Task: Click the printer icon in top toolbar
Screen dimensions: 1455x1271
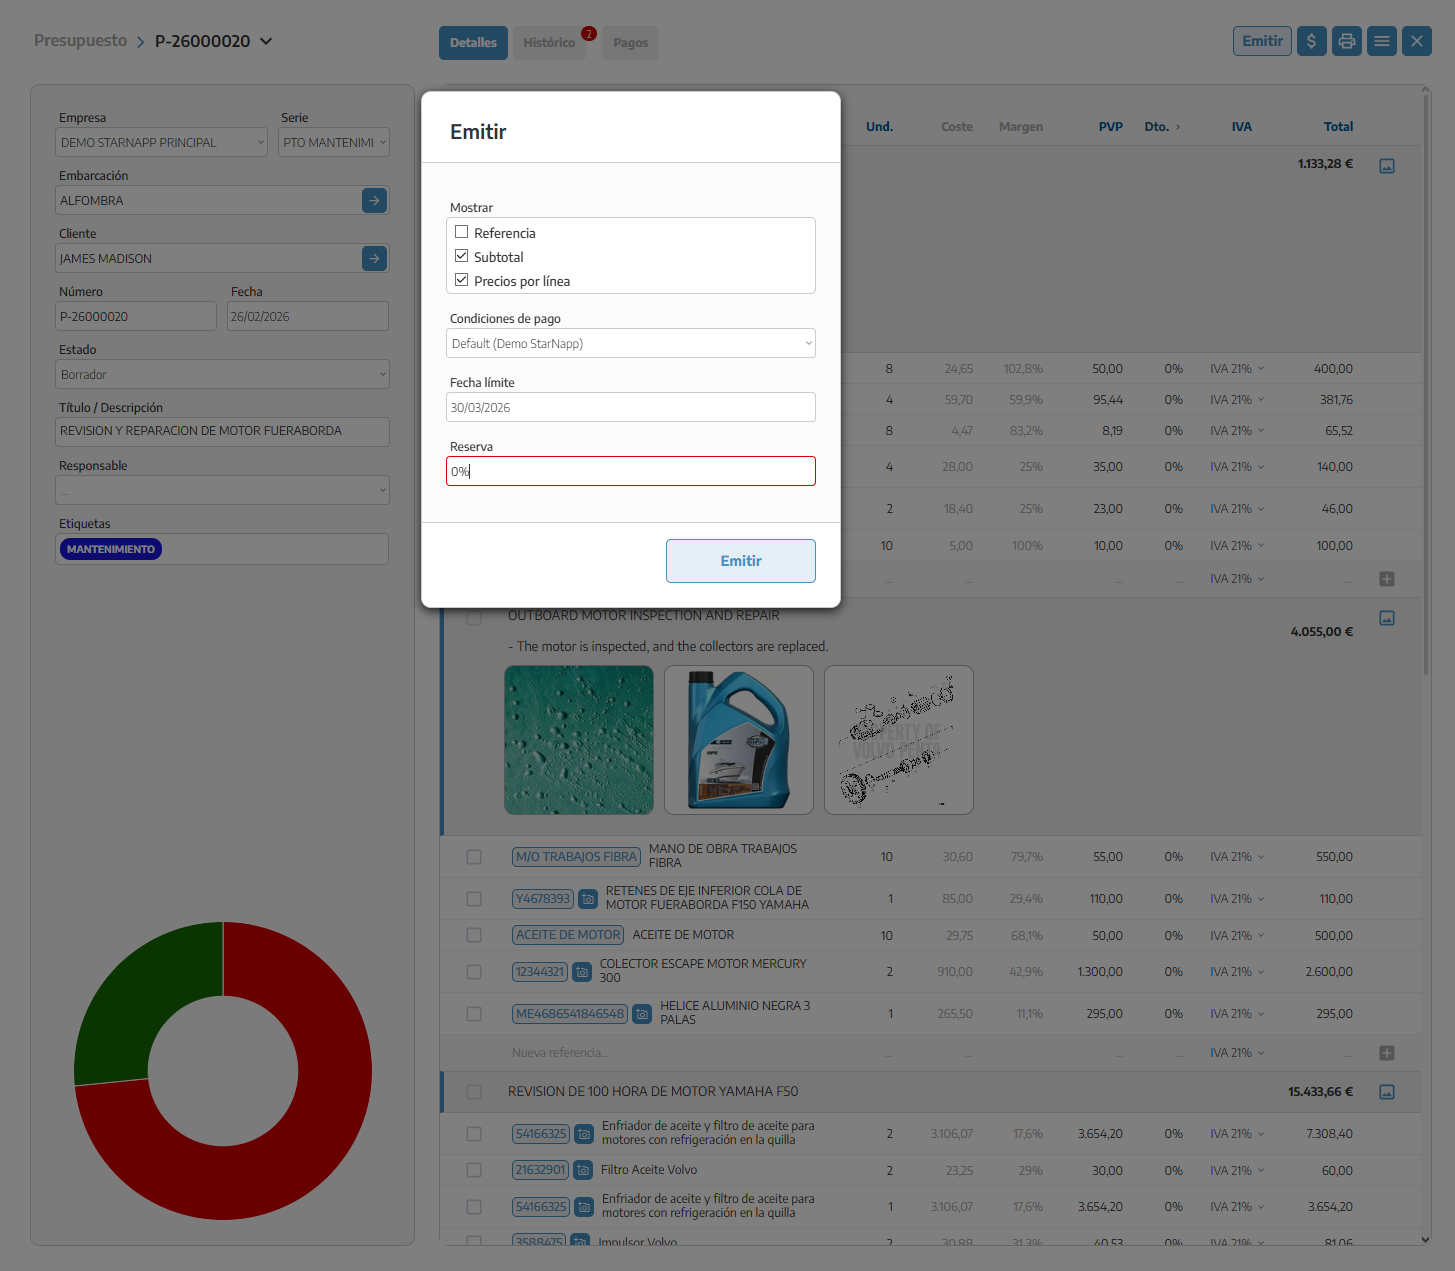Action: click(1347, 41)
